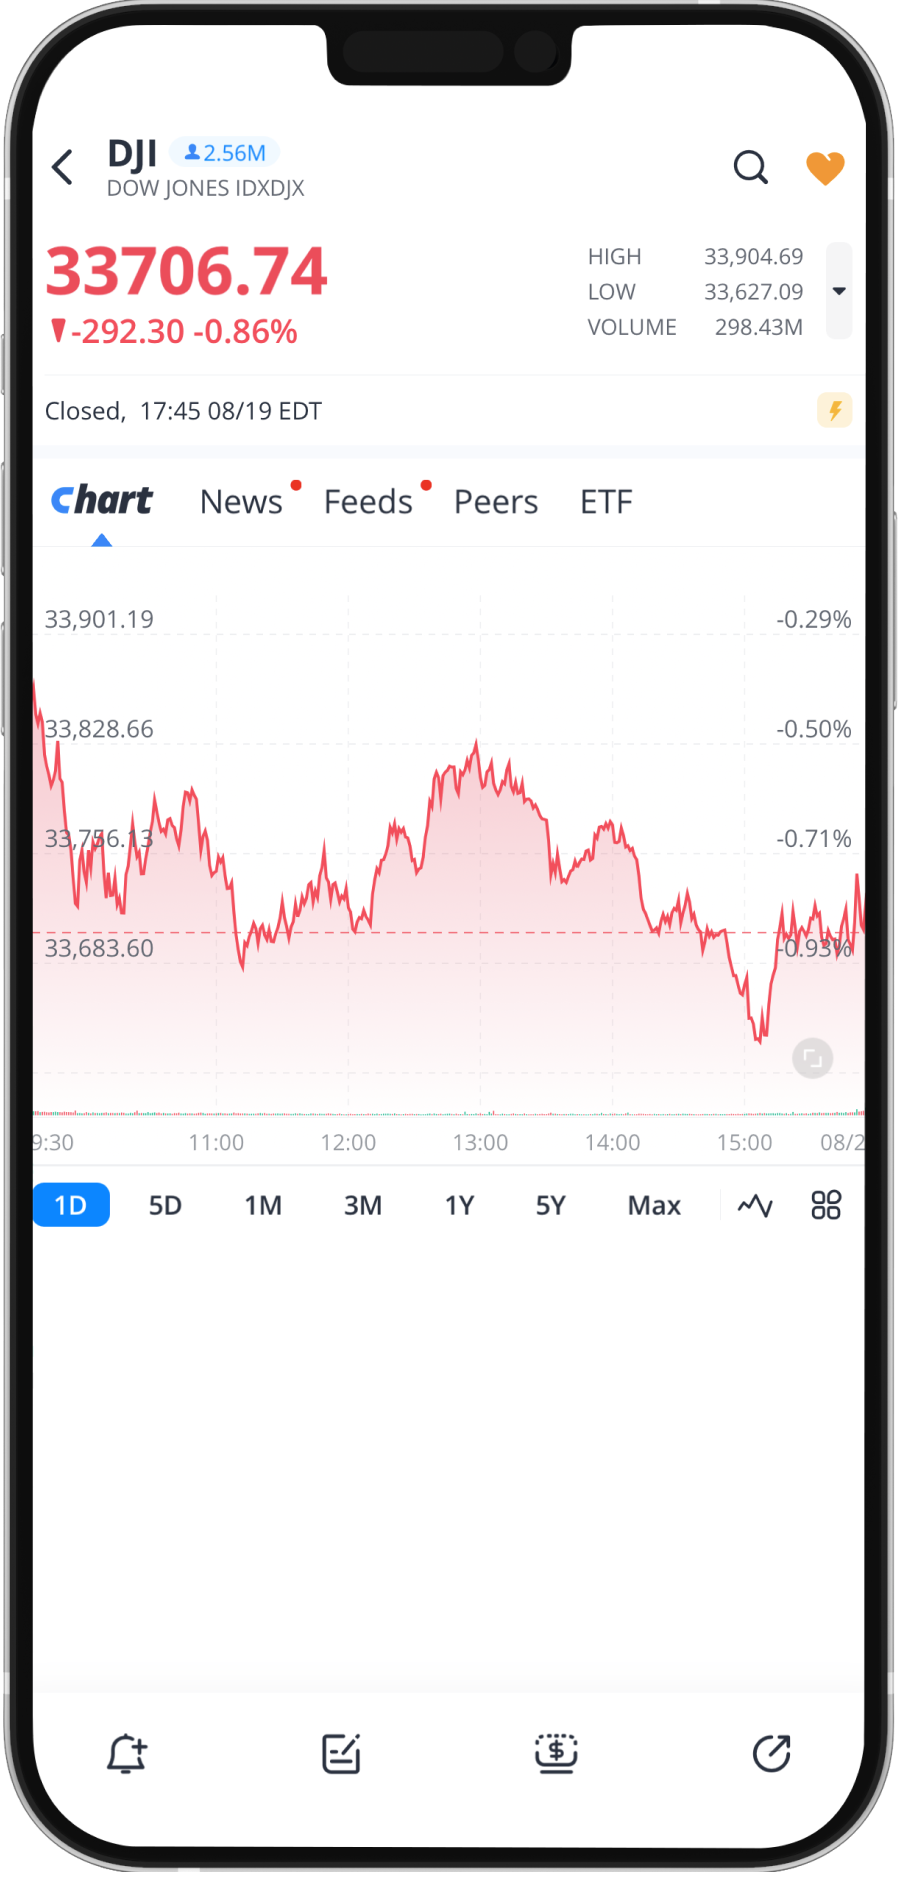The height and width of the screenshot is (1884, 898).
Task: Open the chart type line icon
Action: tap(755, 1205)
